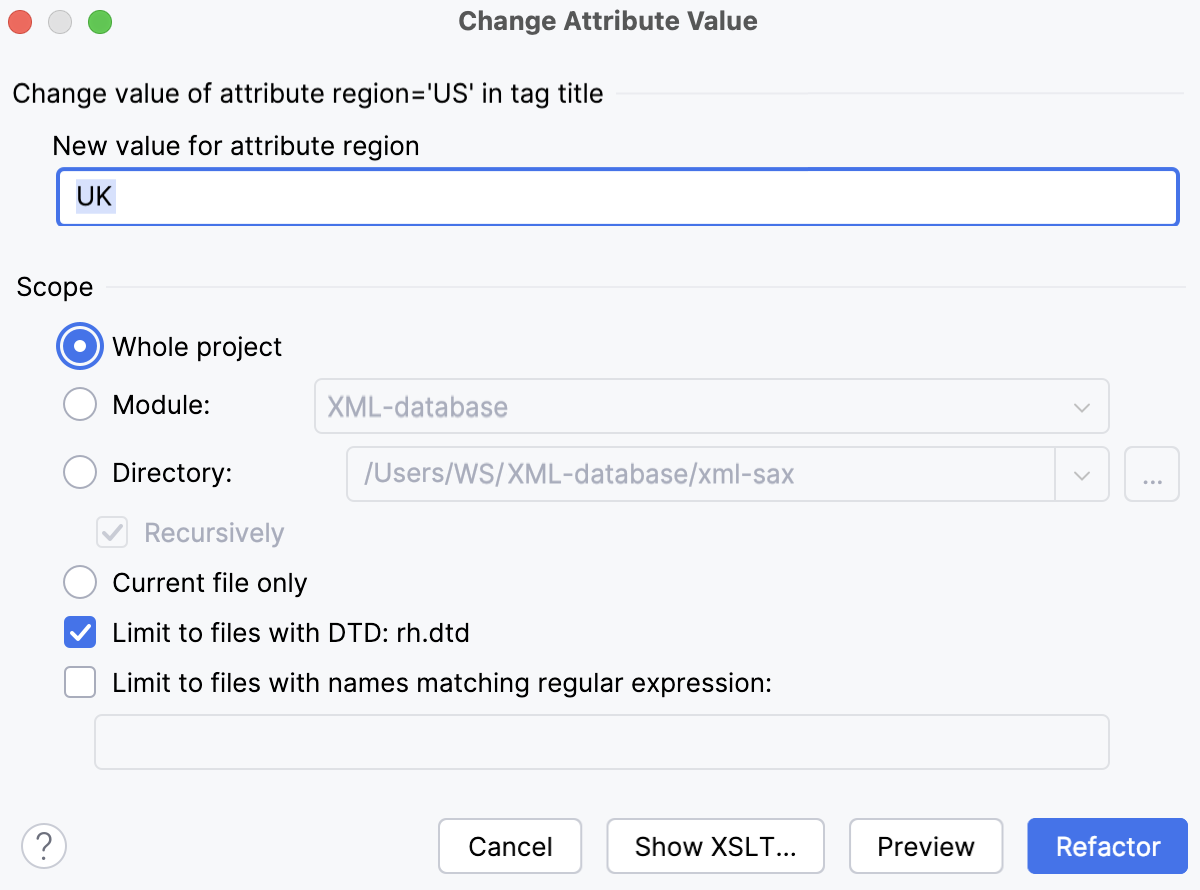Select the Module scope radio button
1200x890 pixels.
coord(79,404)
